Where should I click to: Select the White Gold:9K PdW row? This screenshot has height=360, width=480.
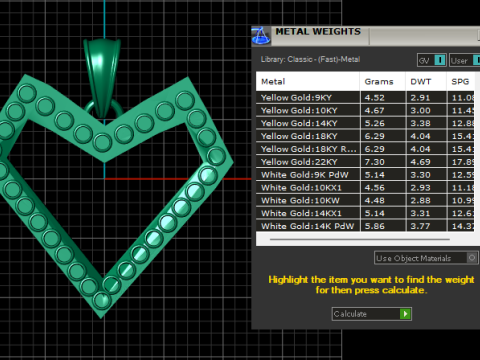(x=365, y=175)
